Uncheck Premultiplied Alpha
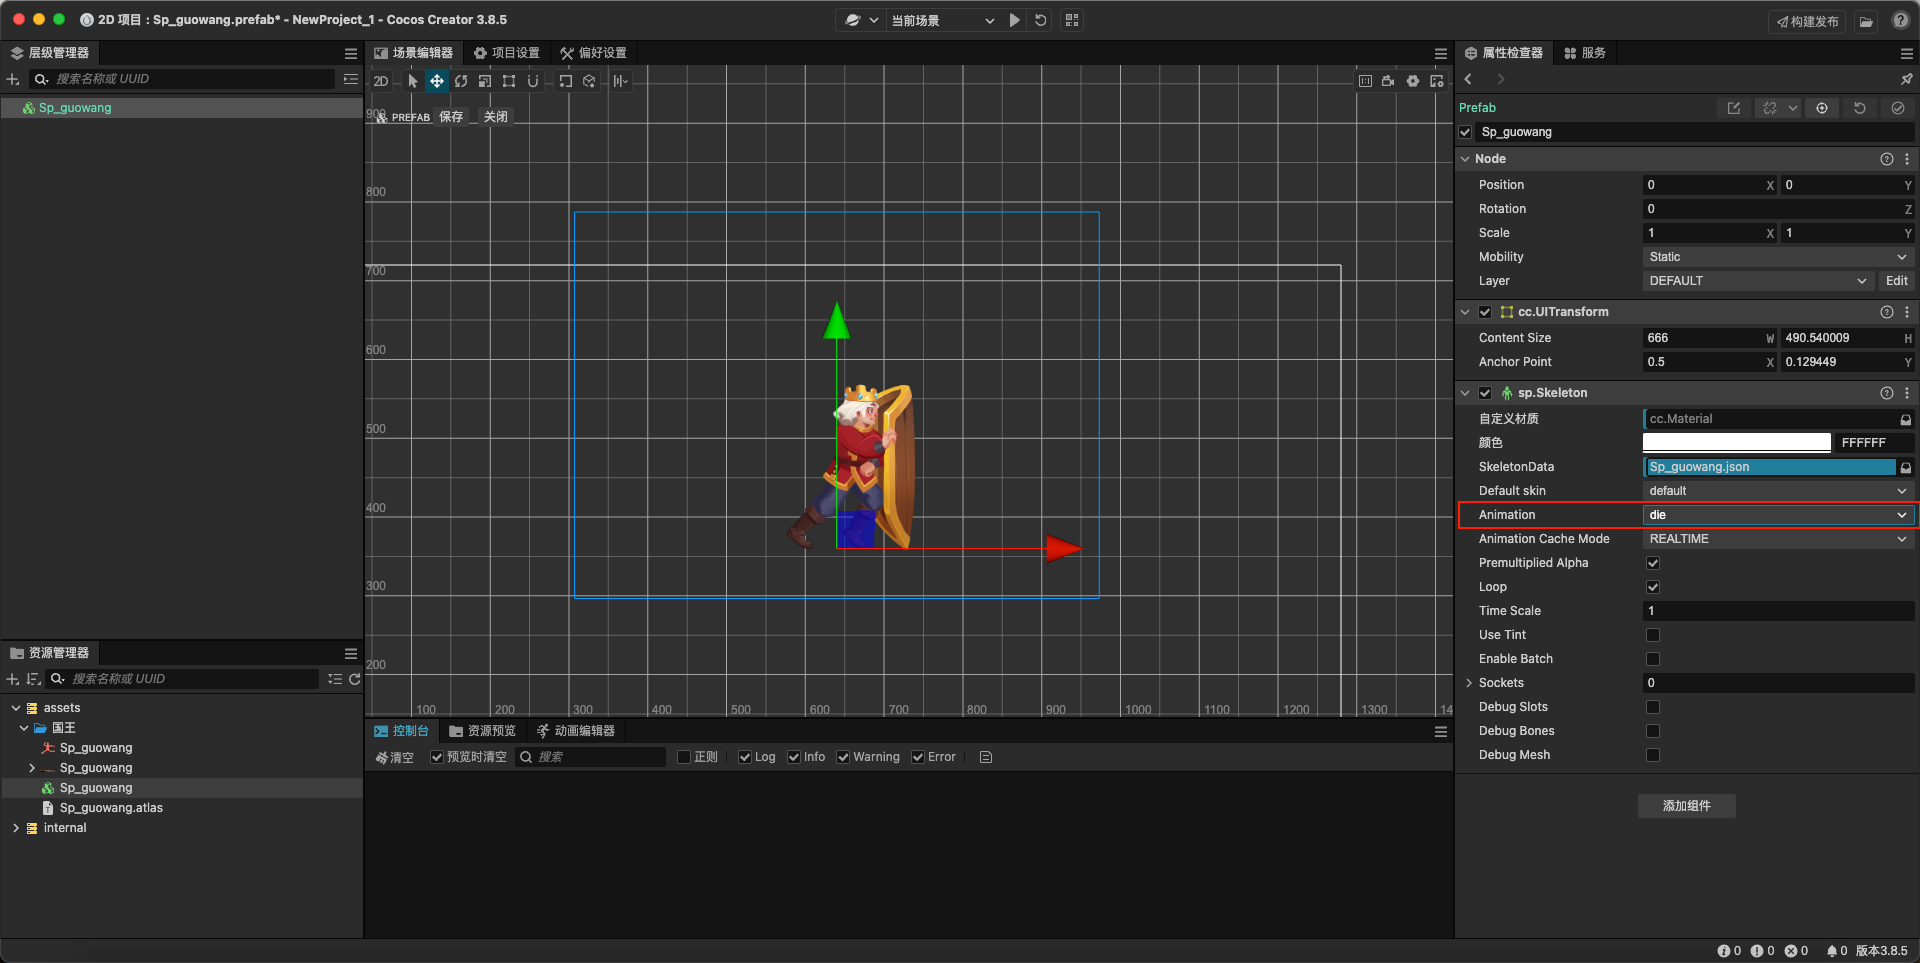The image size is (1920, 963). coord(1653,563)
